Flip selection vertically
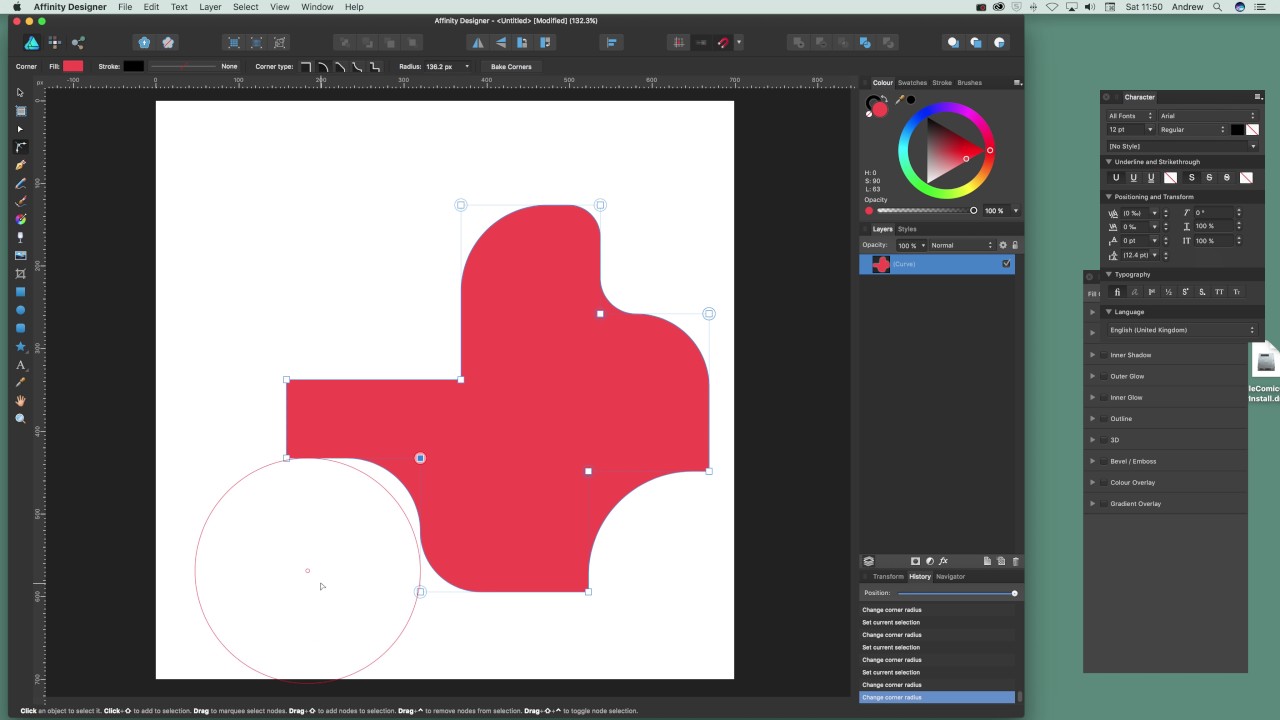Screen dimensions: 1280x720 tap(500, 42)
